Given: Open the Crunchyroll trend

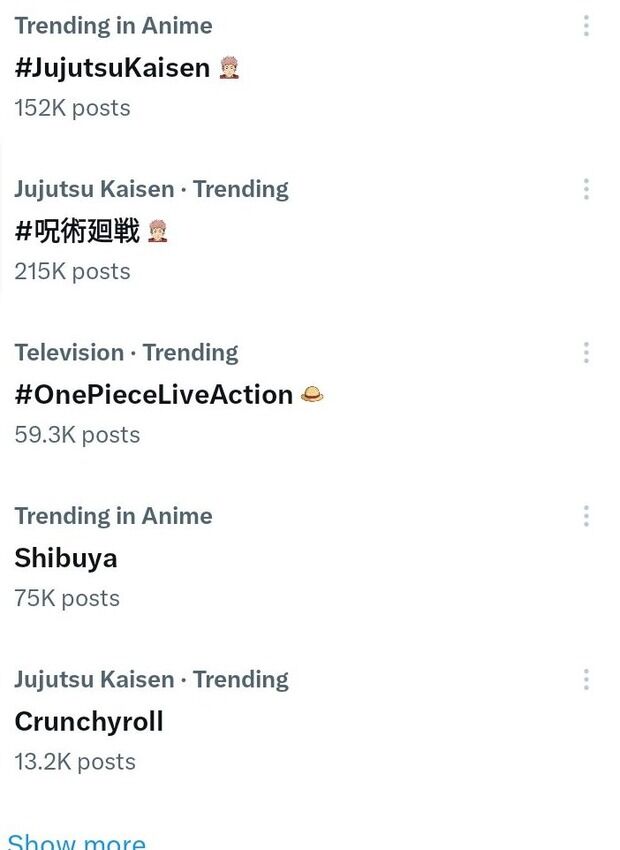Looking at the screenshot, I should click(88, 721).
